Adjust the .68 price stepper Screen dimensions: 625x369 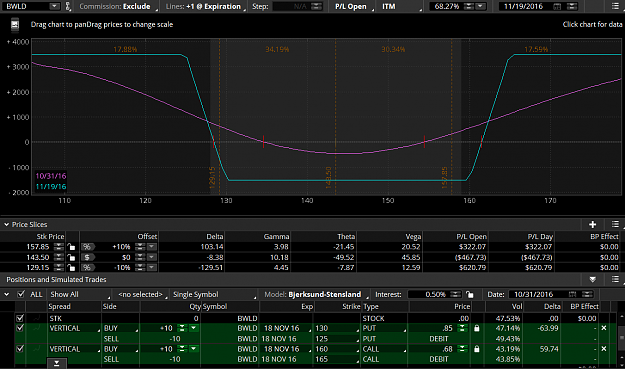click(x=462, y=349)
